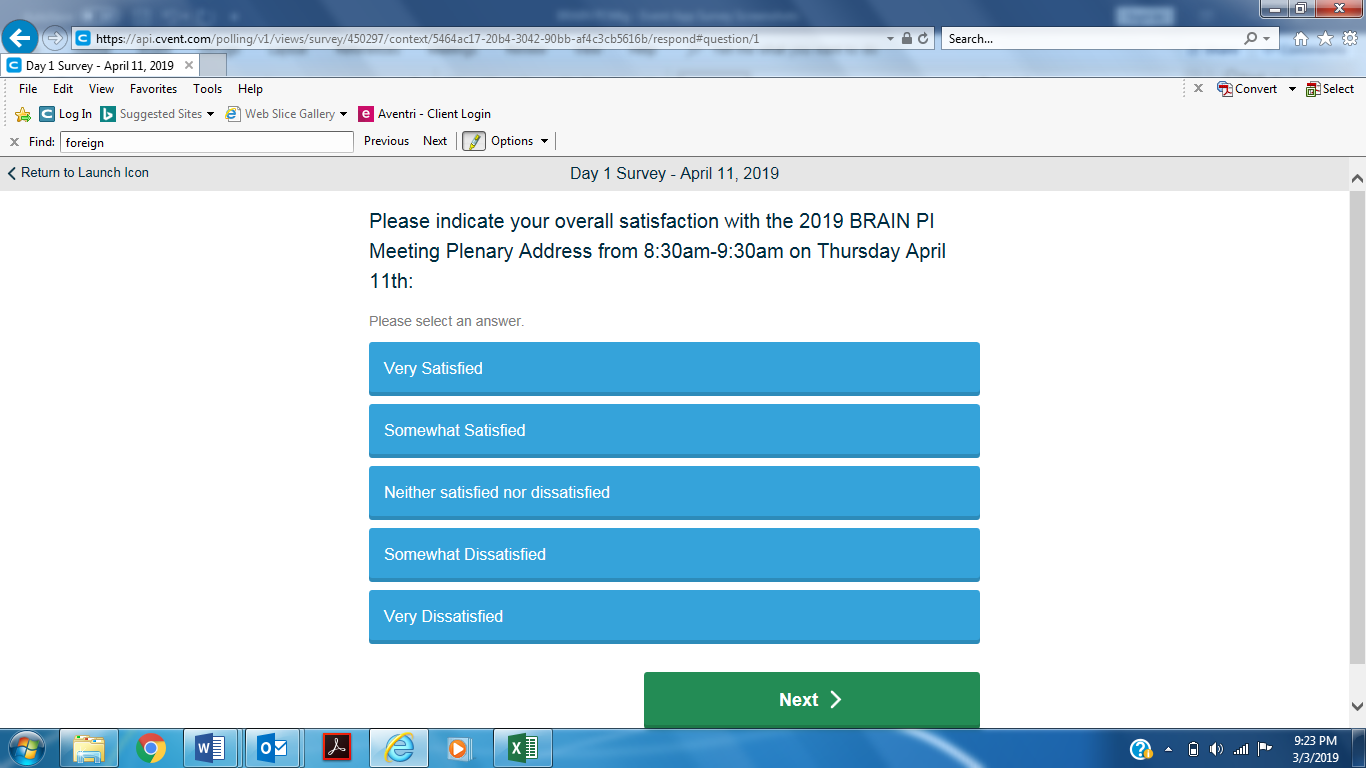Open the Tools gear icon

(1349, 39)
